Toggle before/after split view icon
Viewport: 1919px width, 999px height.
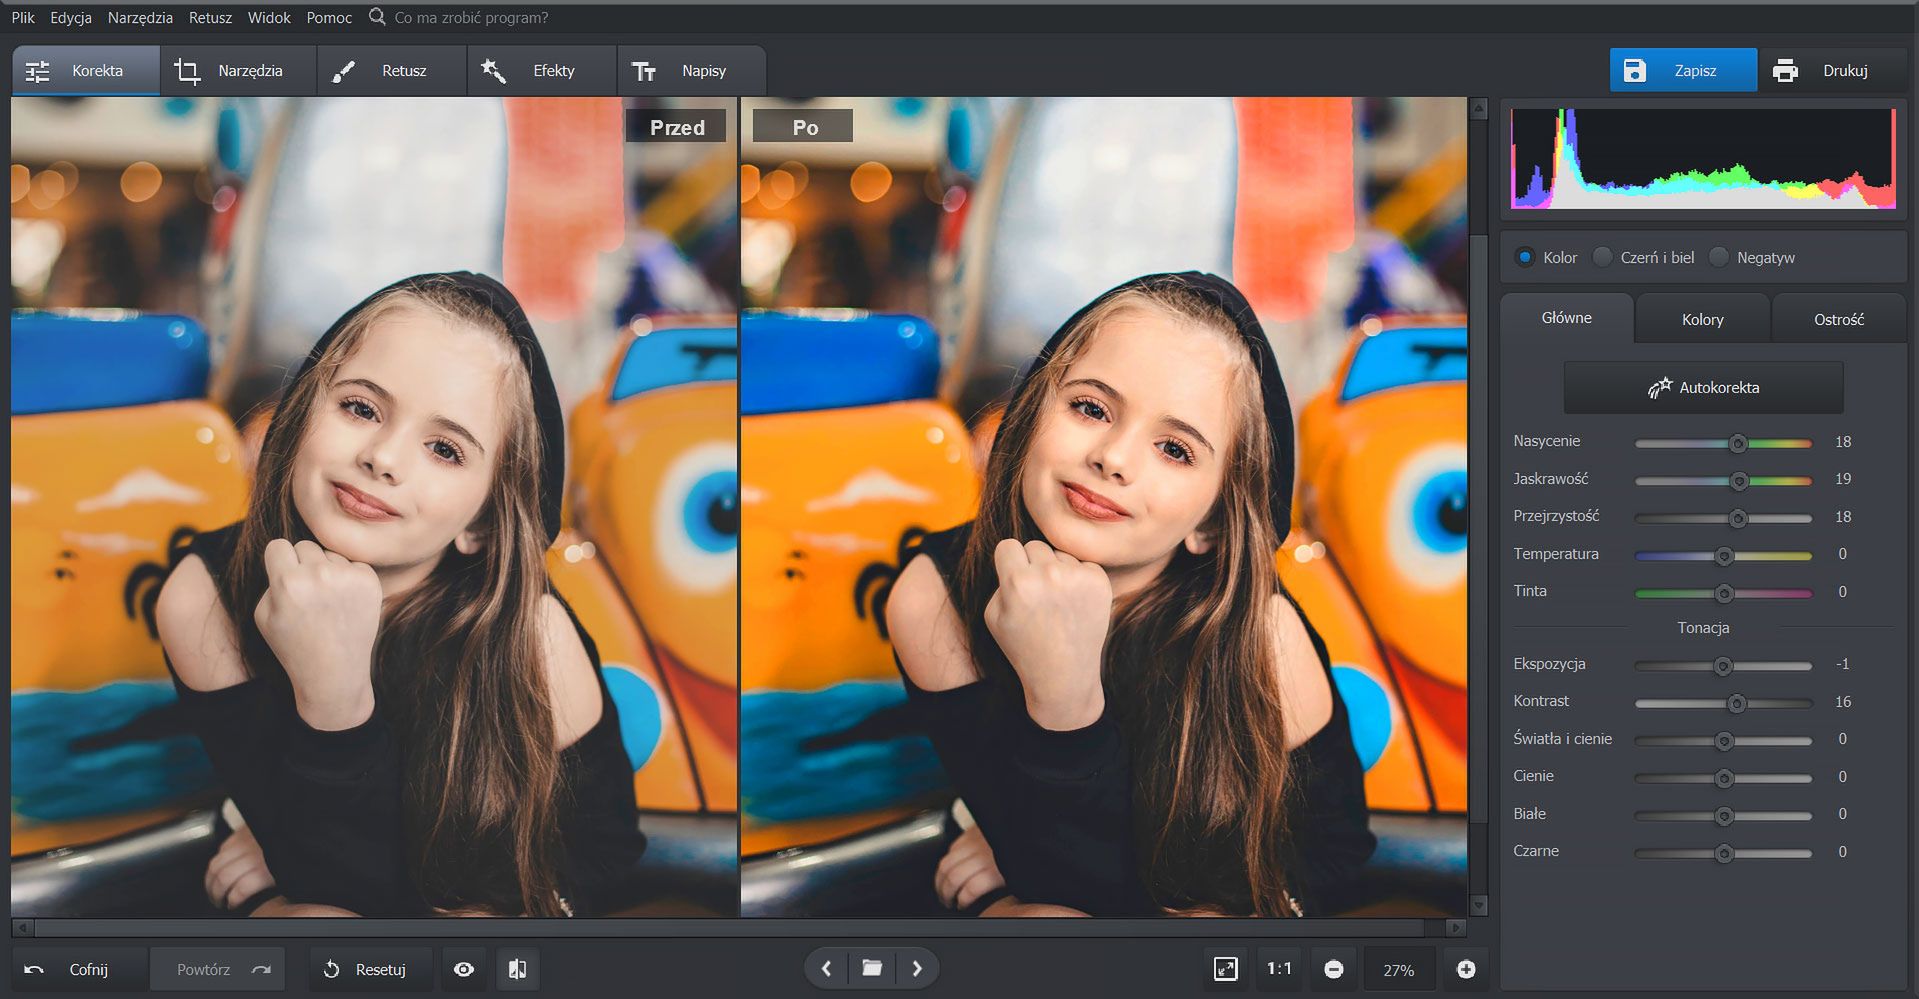518,968
